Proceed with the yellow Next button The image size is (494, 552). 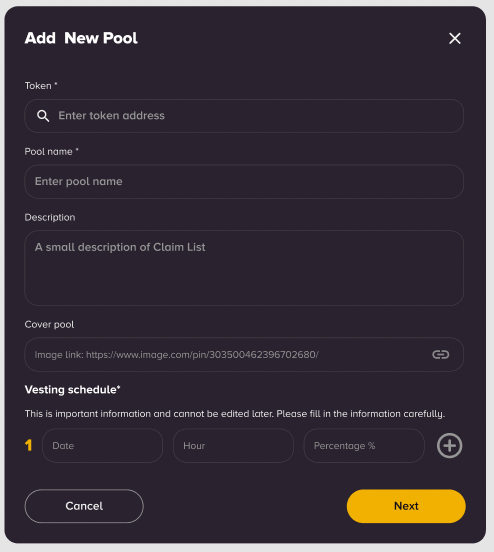pos(406,506)
